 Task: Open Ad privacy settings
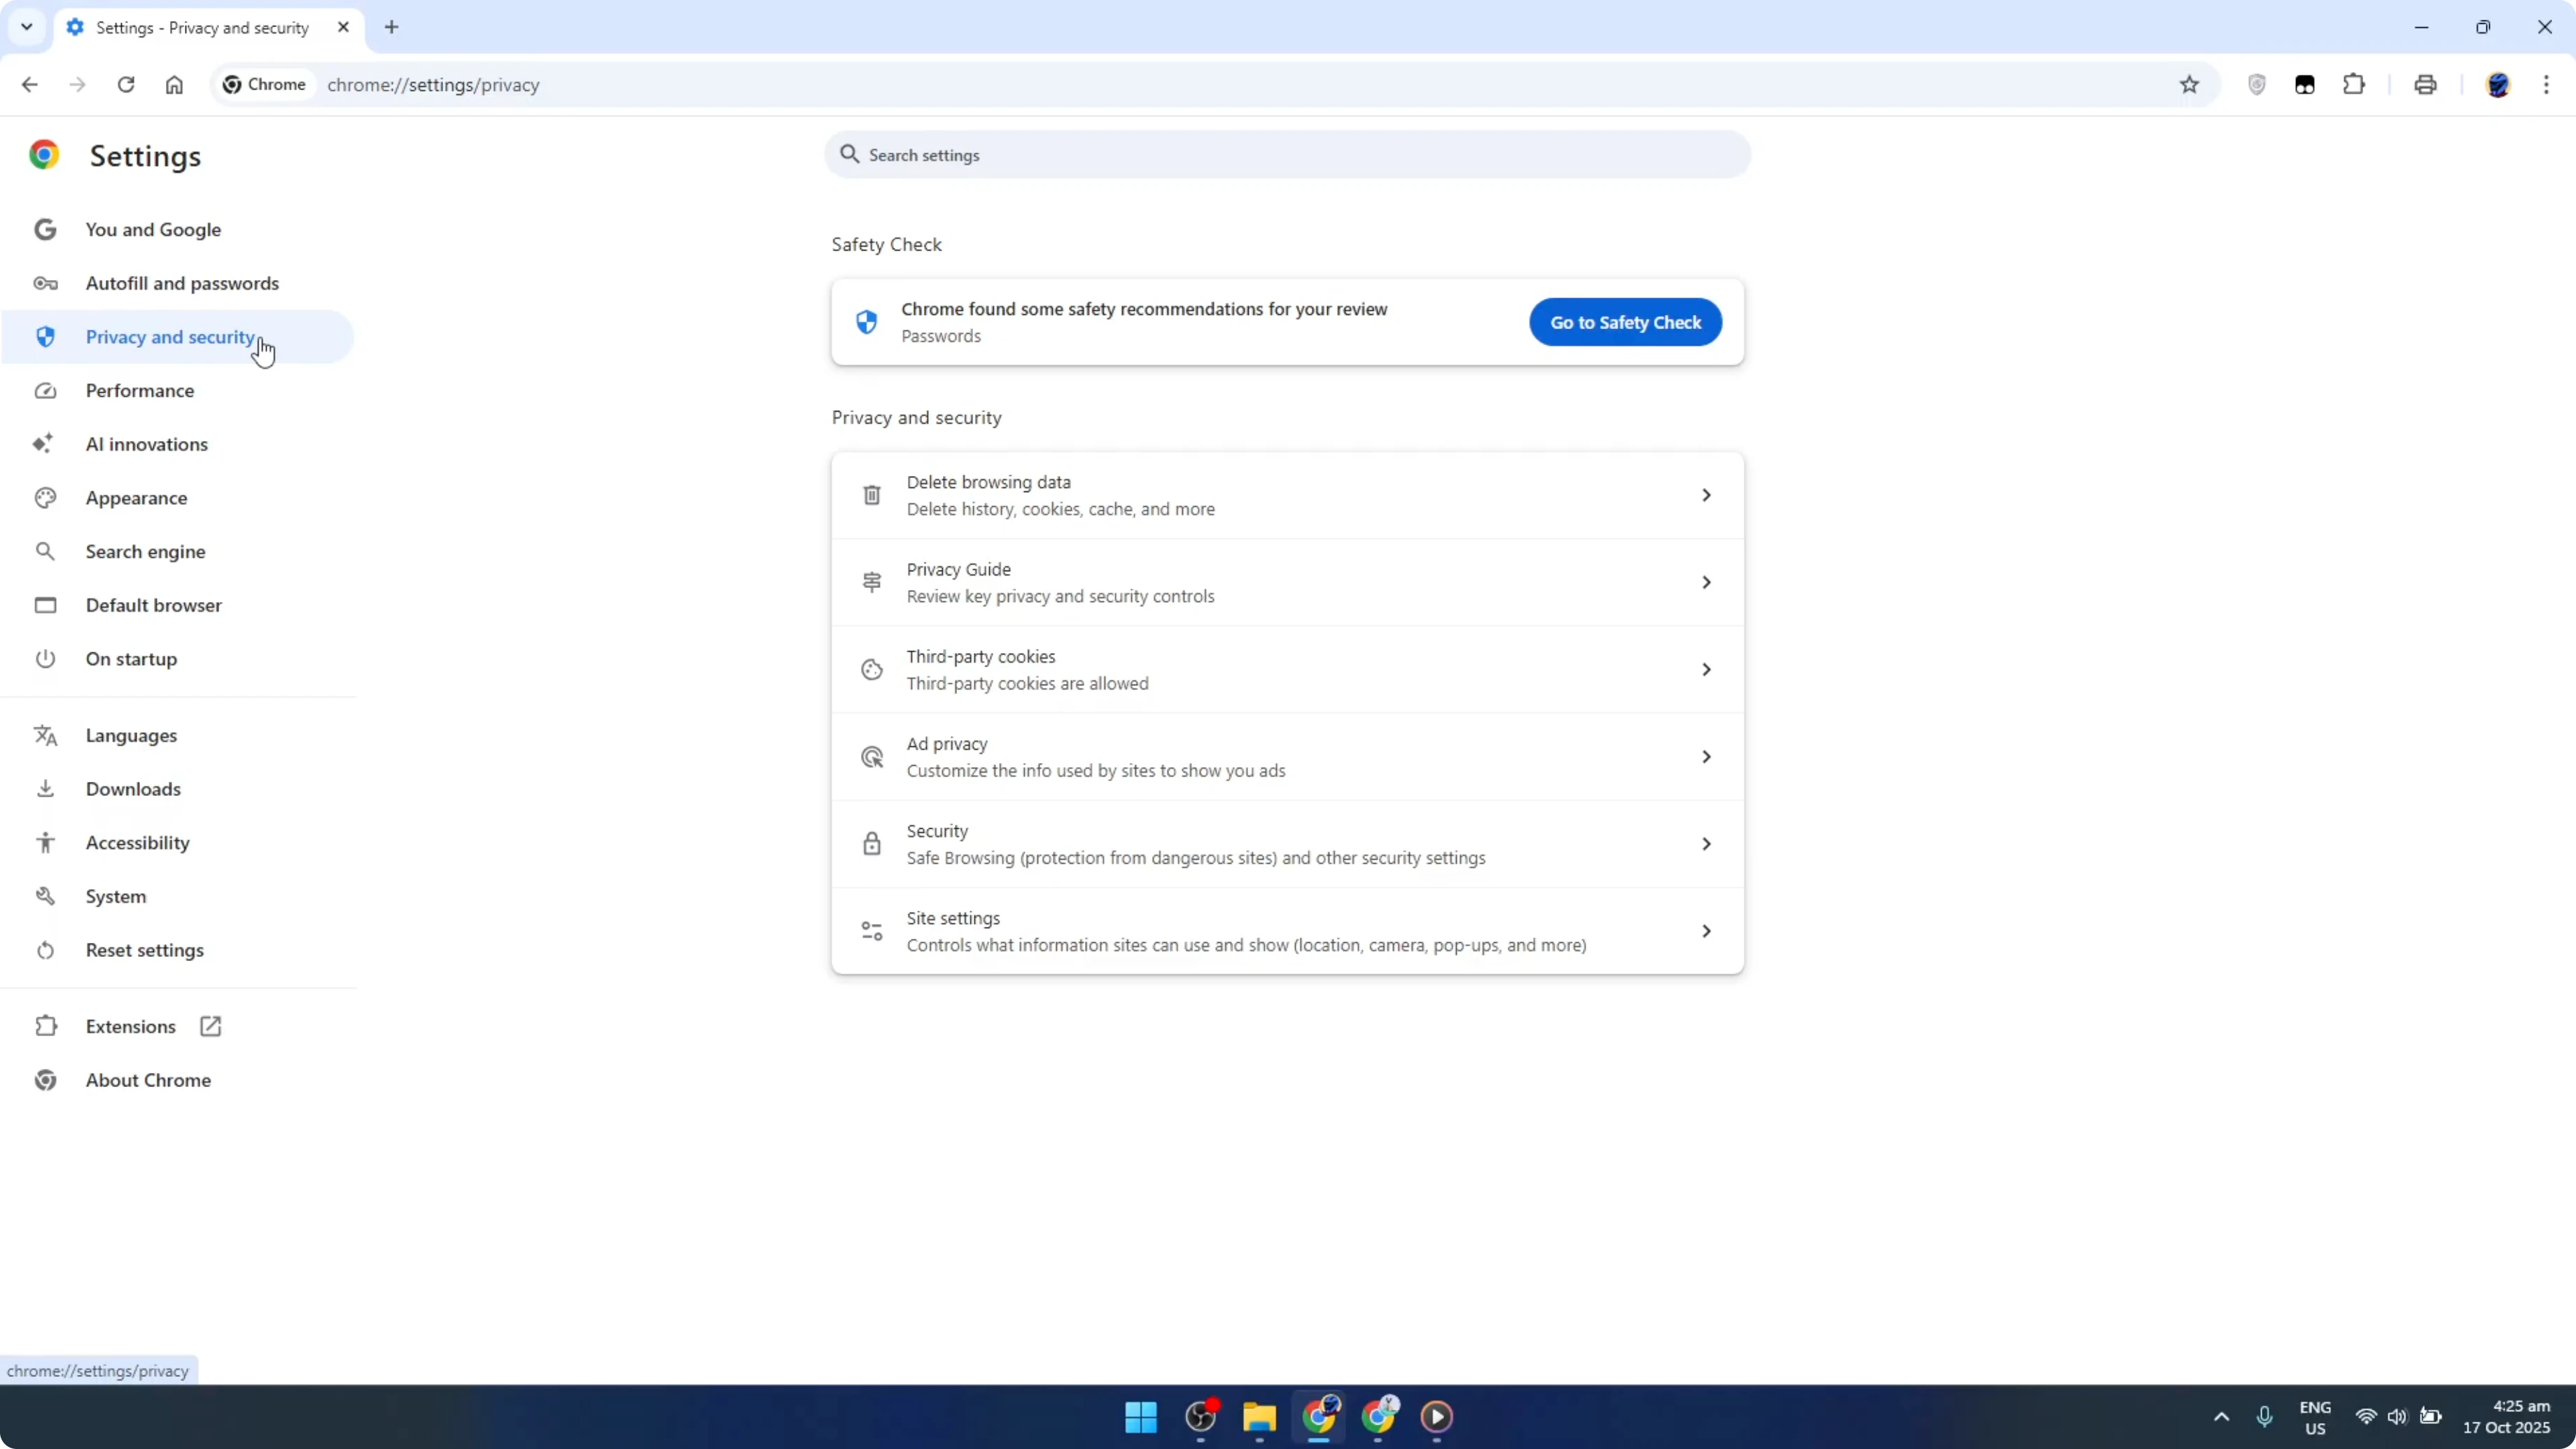tap(1287, 756)
